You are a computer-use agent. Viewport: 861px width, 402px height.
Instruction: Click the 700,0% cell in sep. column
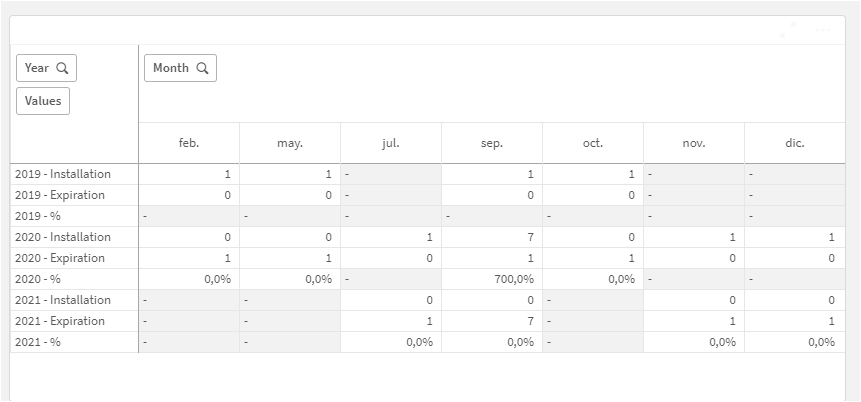[513, 279]
